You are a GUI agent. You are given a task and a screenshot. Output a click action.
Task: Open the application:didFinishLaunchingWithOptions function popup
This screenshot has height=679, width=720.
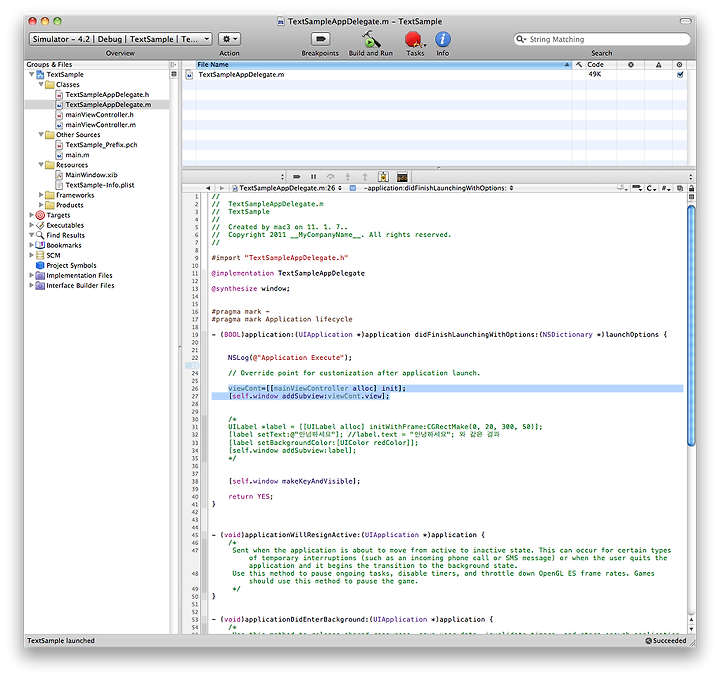(x=438, y=188)
